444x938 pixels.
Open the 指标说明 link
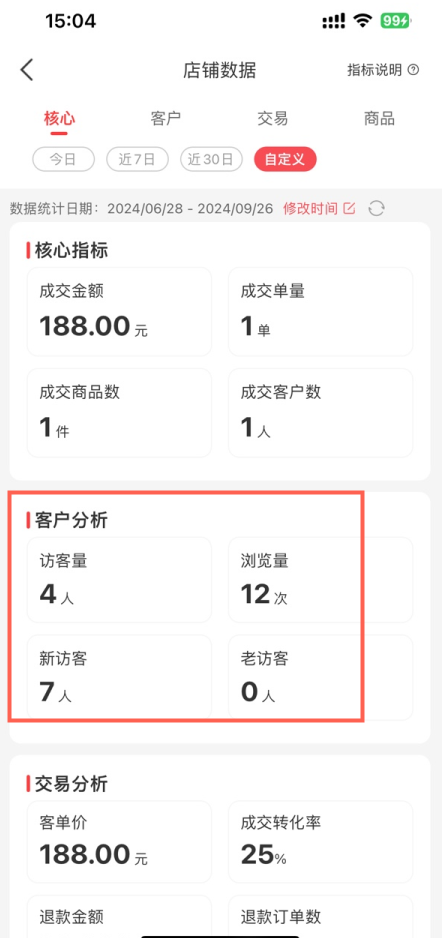click(375, 70)
